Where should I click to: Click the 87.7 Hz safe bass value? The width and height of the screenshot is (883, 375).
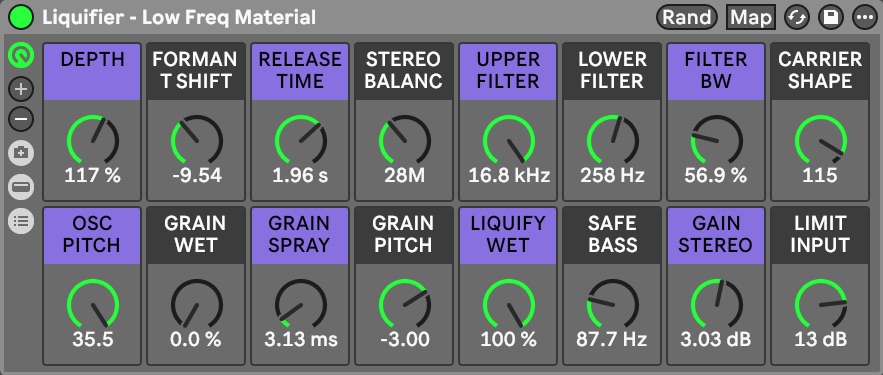[x=613, y=340]
